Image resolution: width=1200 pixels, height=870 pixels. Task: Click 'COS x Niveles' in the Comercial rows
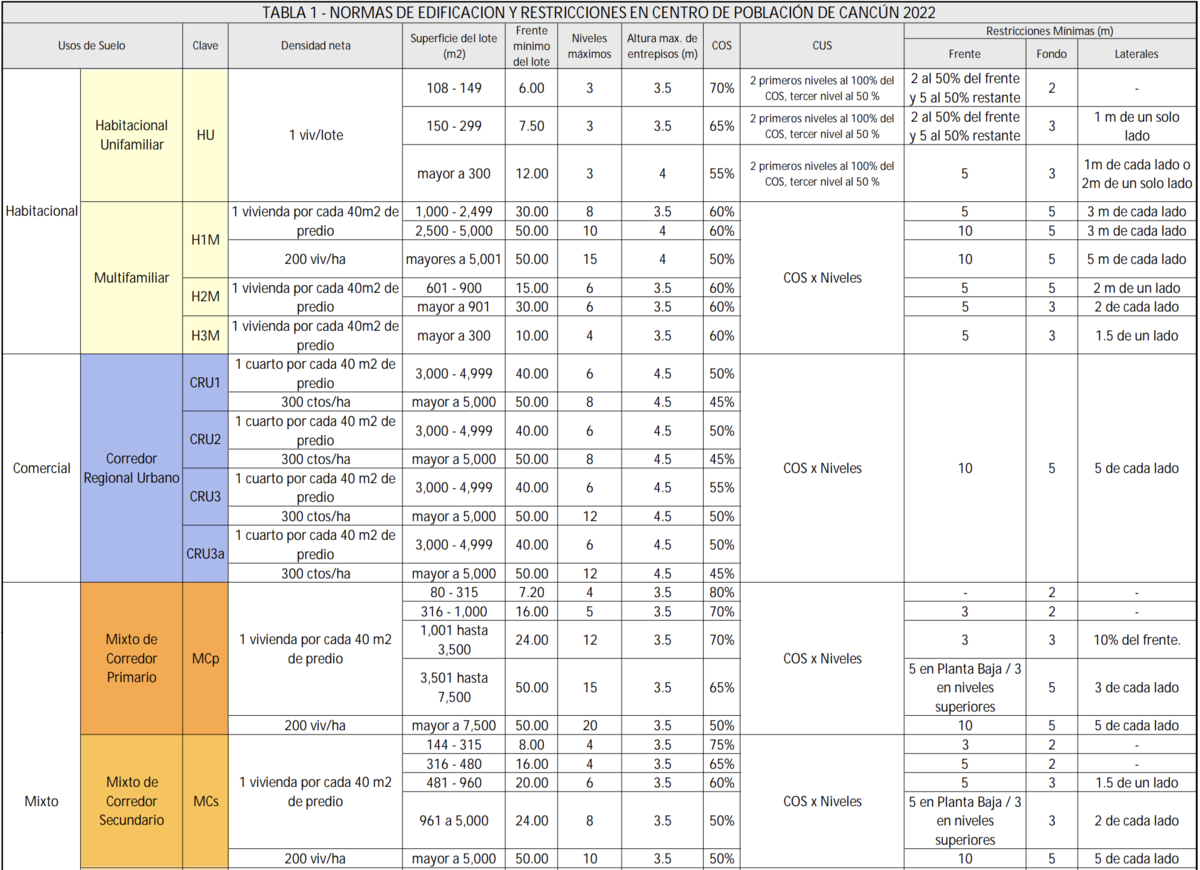[x=822, y=468]
